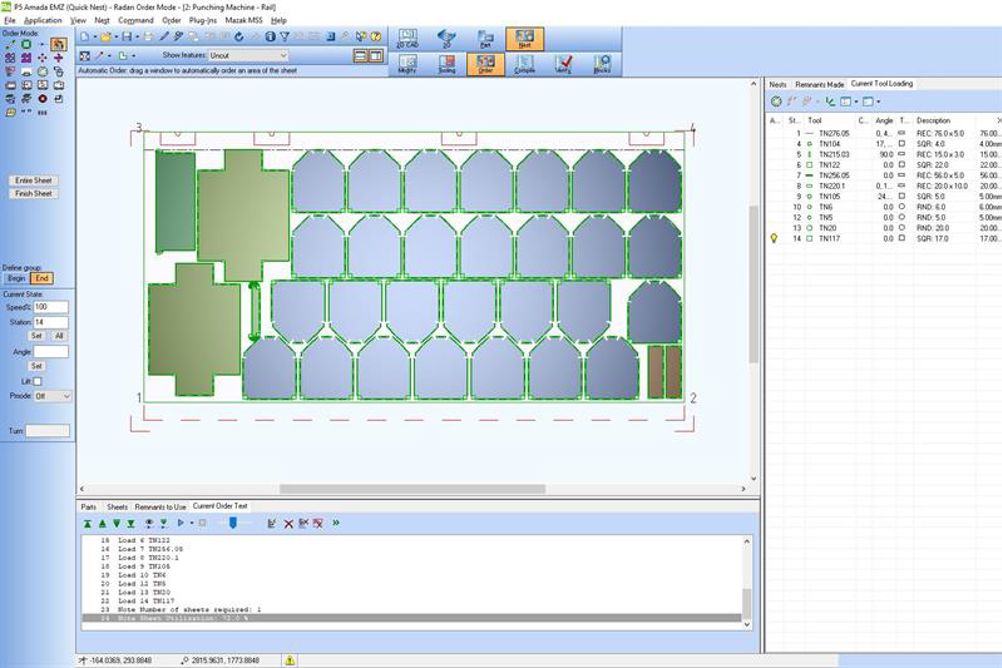This screenshot has width=1002, height=668.
Task: Click the highlighted Order Mode palette icon
Action: click(x=58, y=44)
